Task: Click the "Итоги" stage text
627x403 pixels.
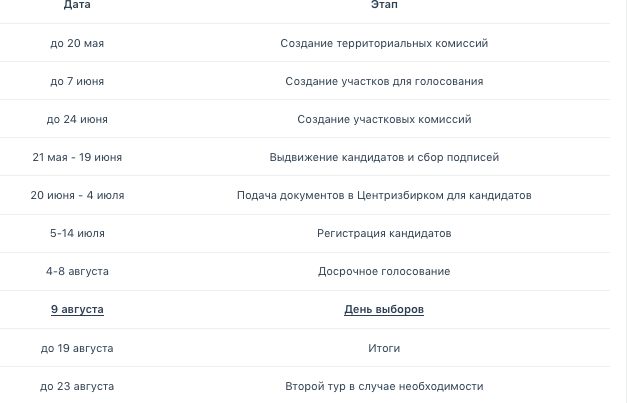Action: click(x=384, y=349)
